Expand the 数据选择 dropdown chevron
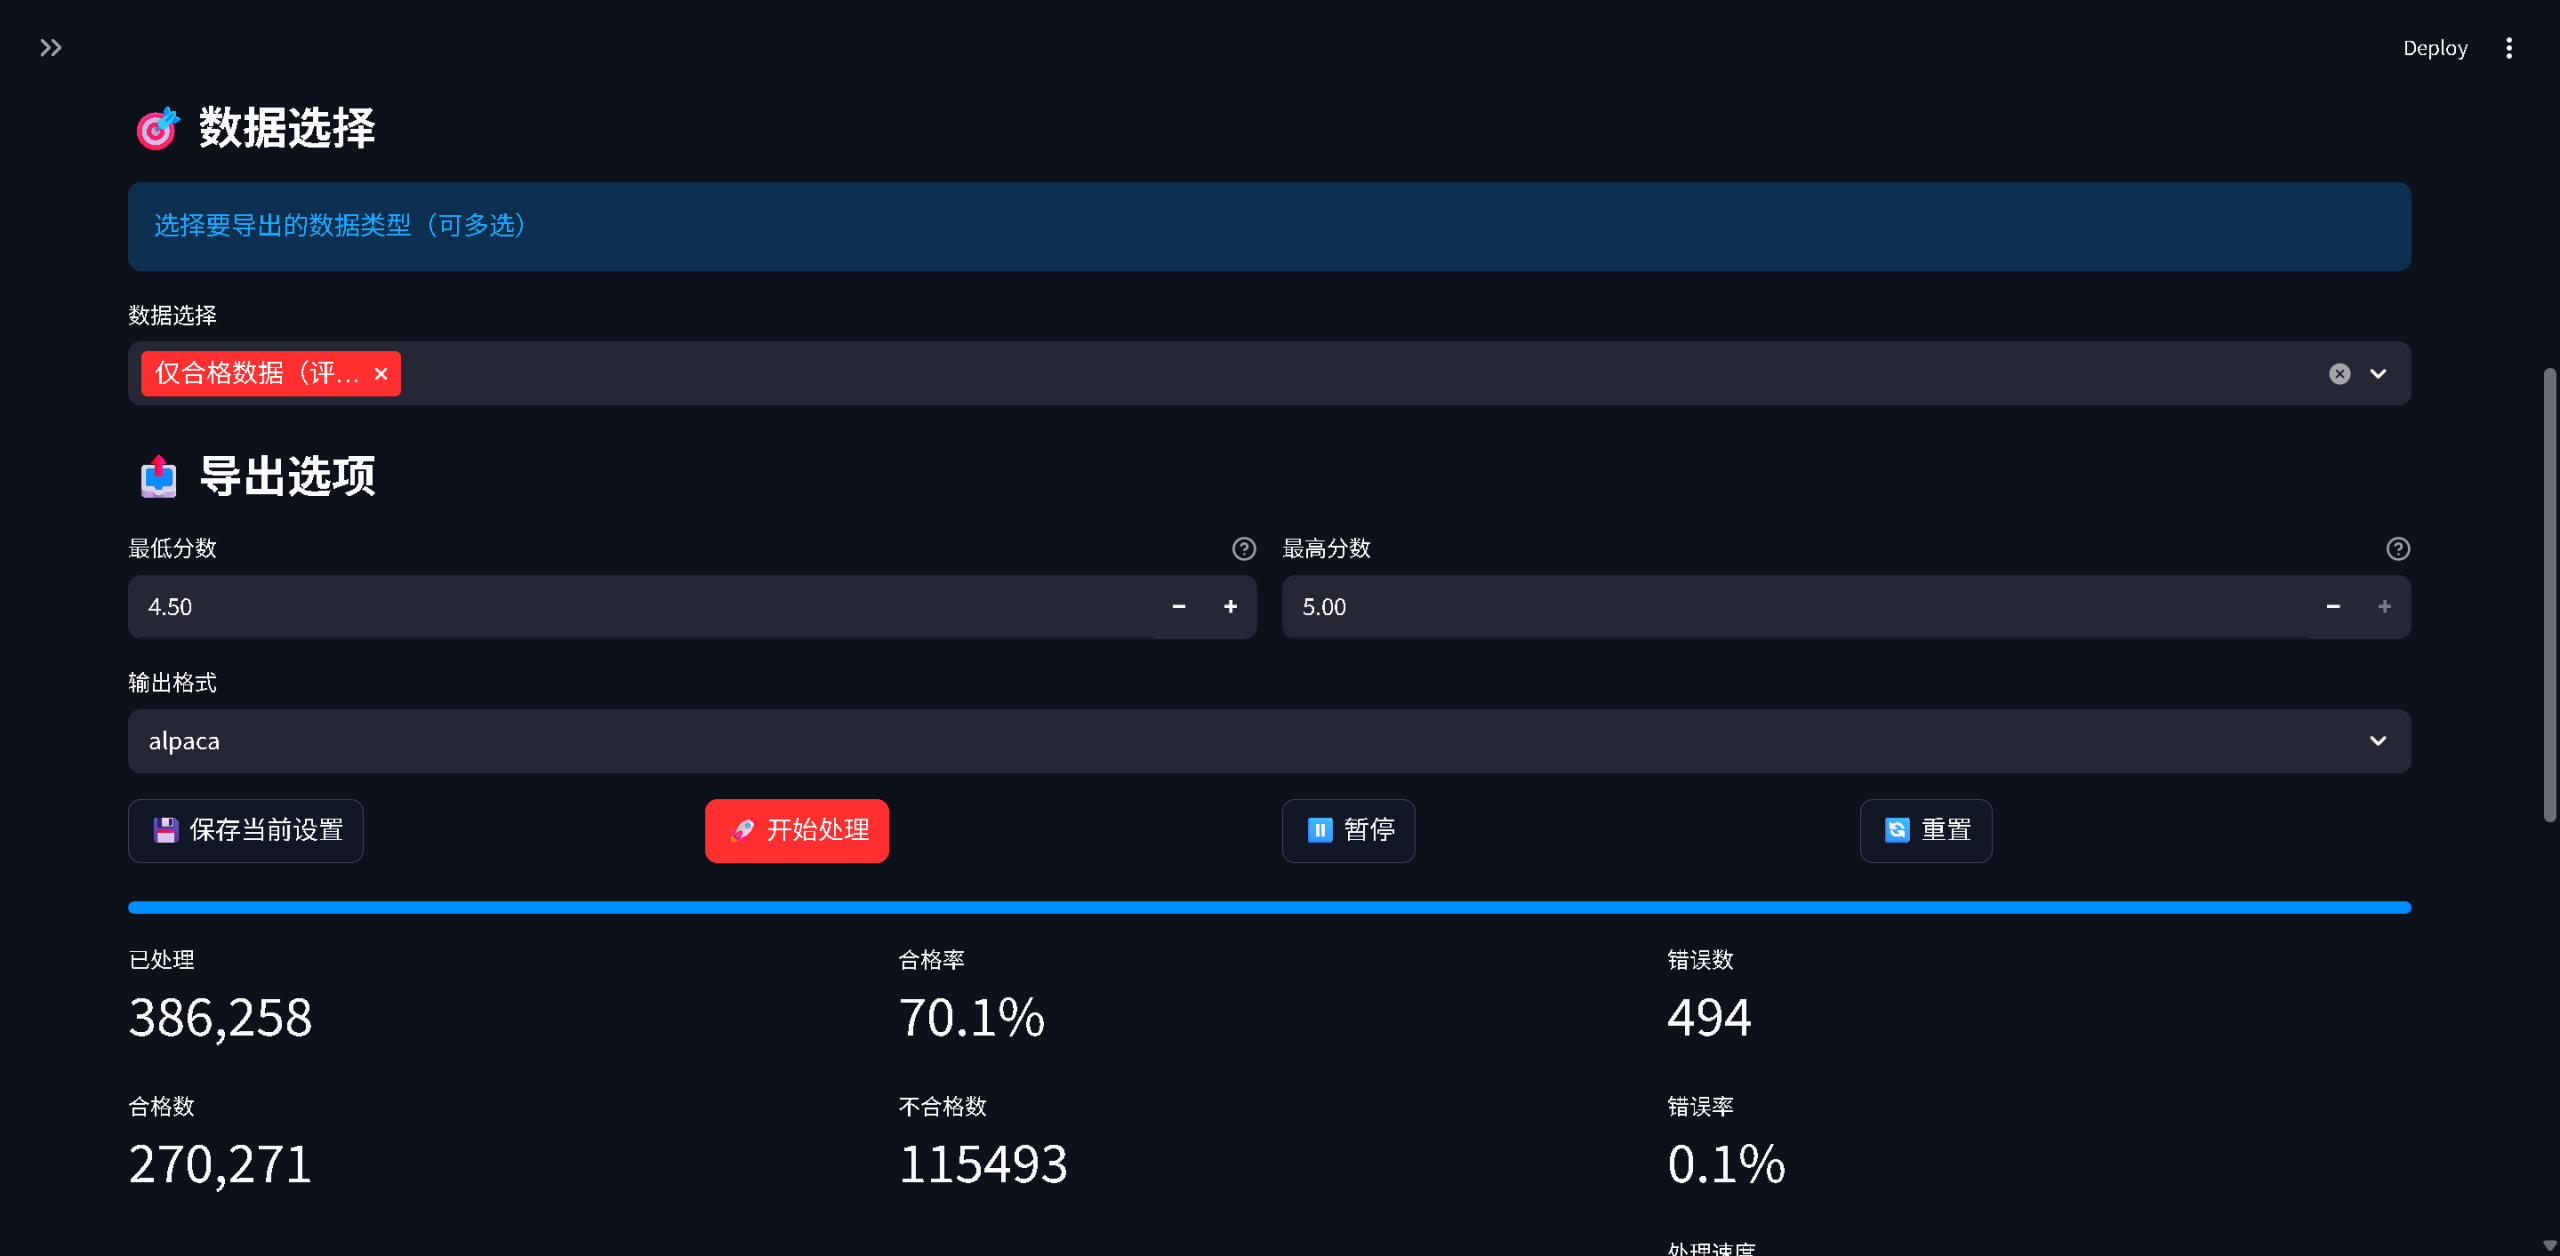The width and height of the screenshot is (2560, 1256). tap(2379, 373)
